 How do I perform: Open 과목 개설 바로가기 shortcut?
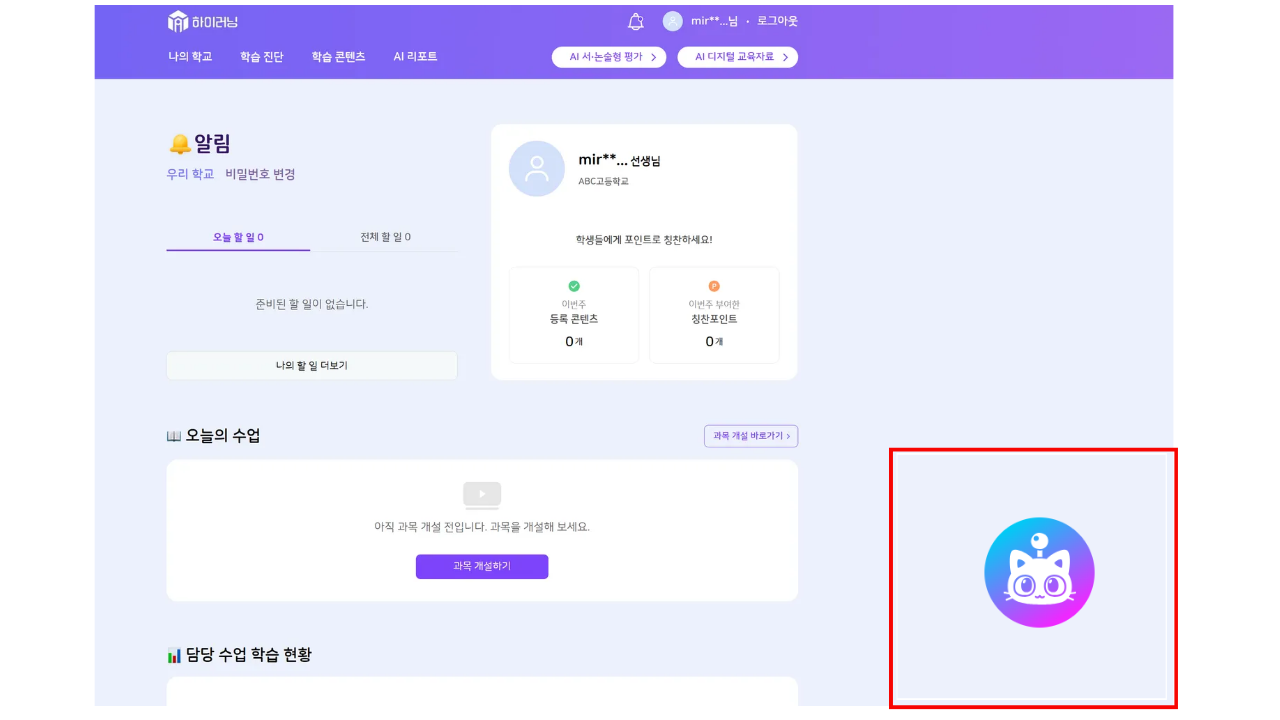[x=751, y=436]
